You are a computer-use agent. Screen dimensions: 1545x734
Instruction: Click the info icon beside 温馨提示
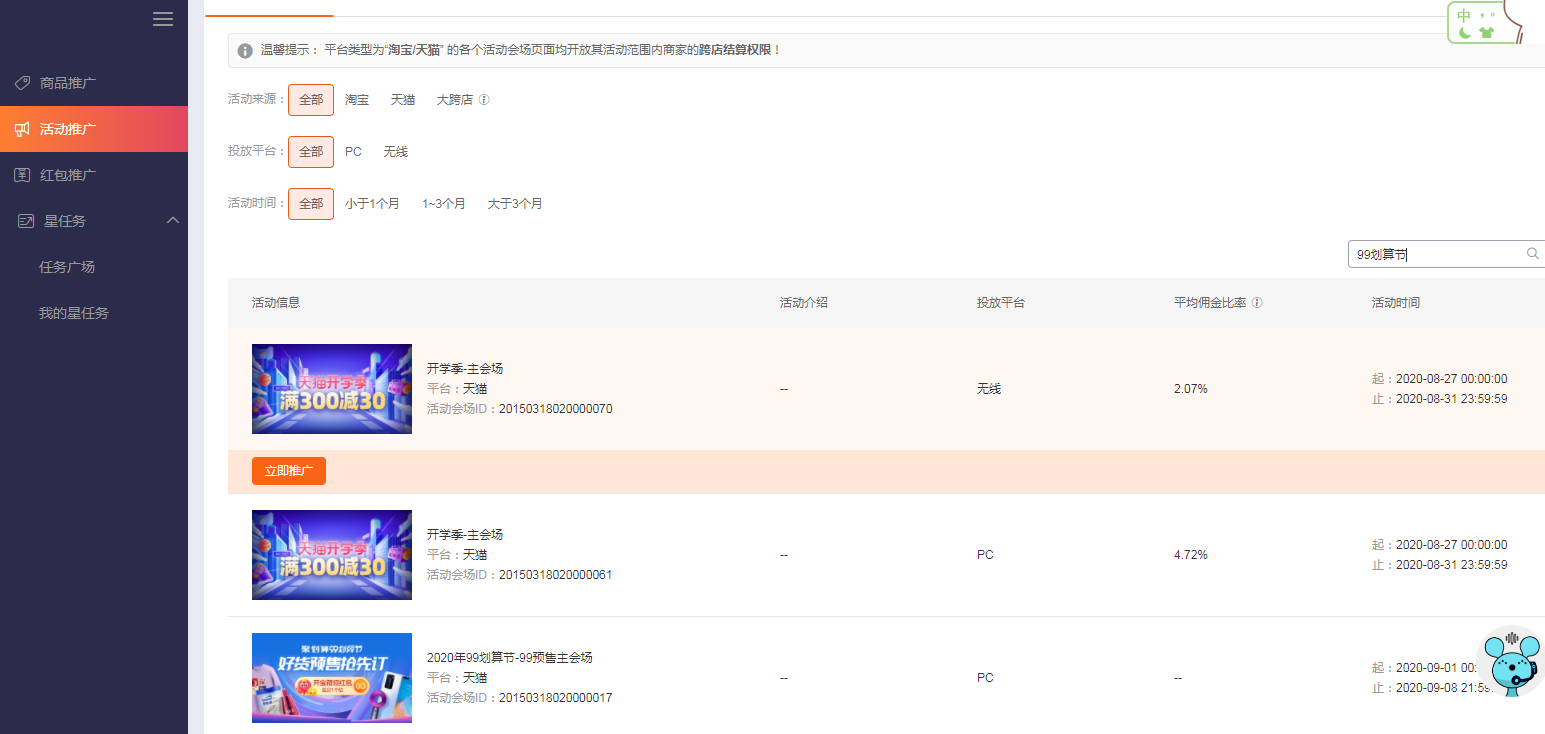245,50
